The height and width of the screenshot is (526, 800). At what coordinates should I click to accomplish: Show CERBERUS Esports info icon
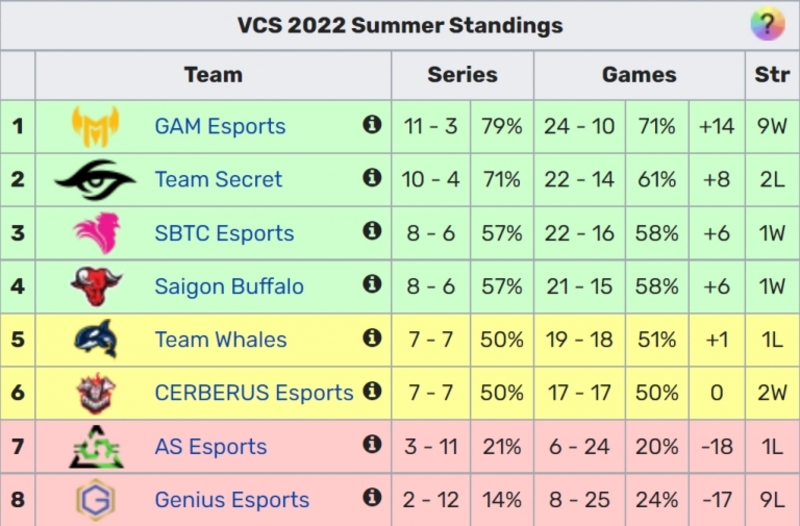point(372,391)
